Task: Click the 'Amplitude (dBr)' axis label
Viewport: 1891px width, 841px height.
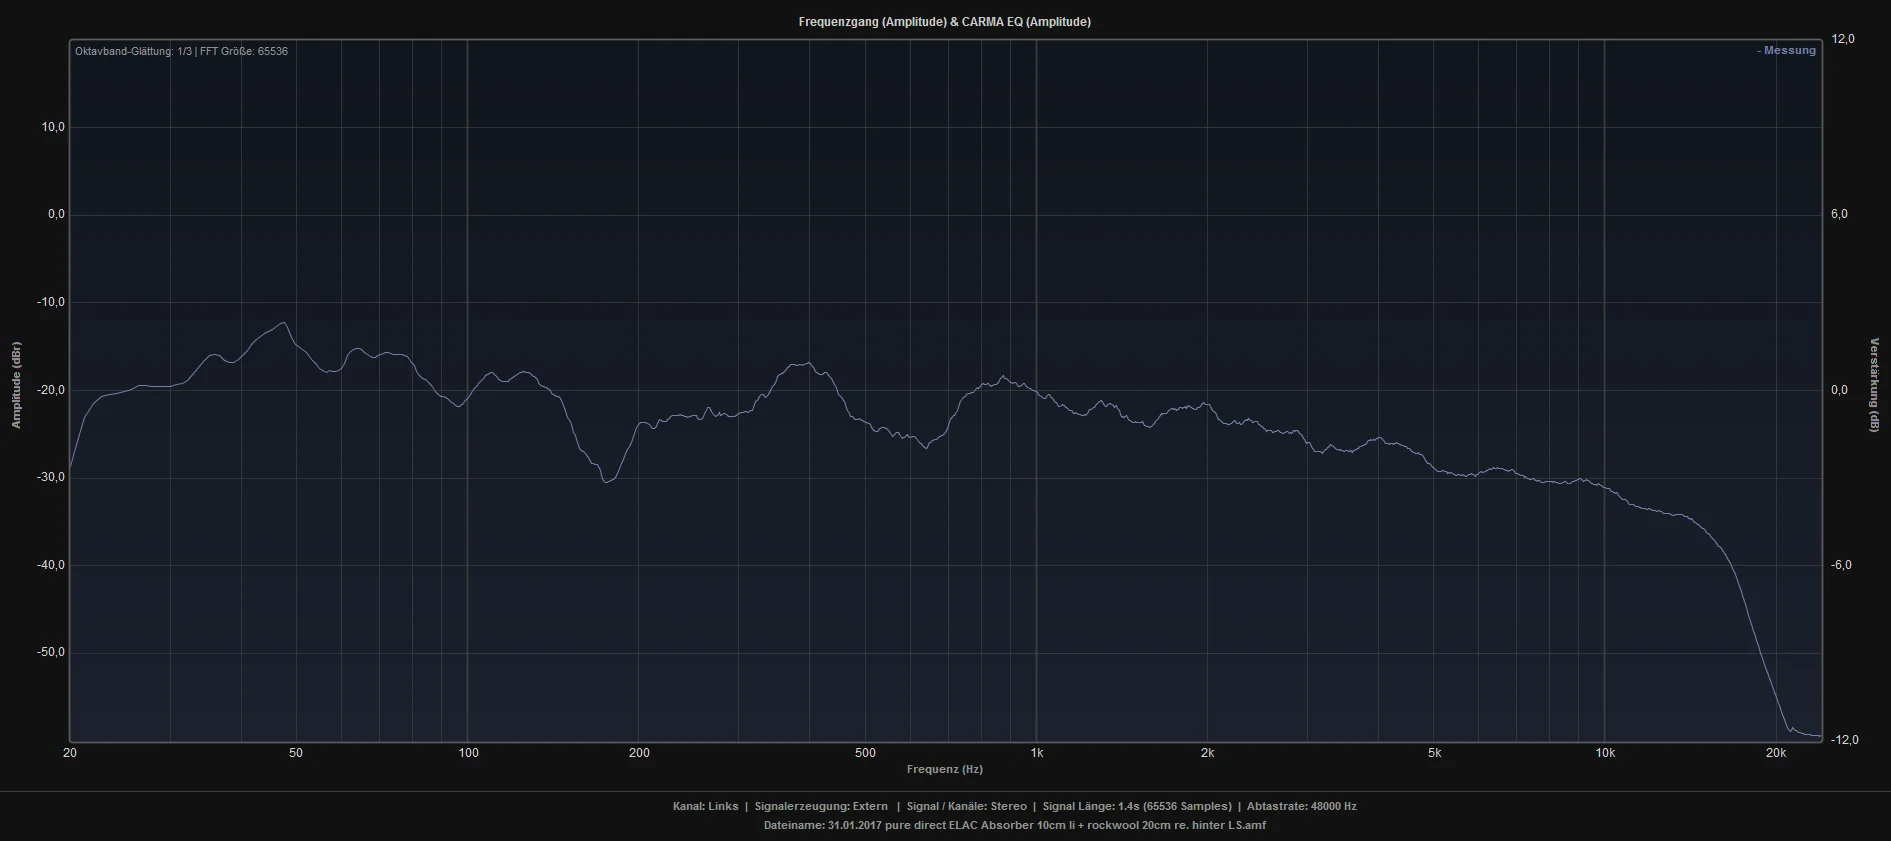Action: click(x=16, y=385)
